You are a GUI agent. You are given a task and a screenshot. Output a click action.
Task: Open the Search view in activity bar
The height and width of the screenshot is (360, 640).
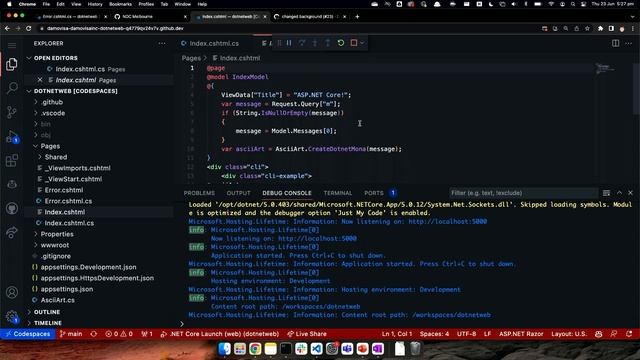pos(12,88)
